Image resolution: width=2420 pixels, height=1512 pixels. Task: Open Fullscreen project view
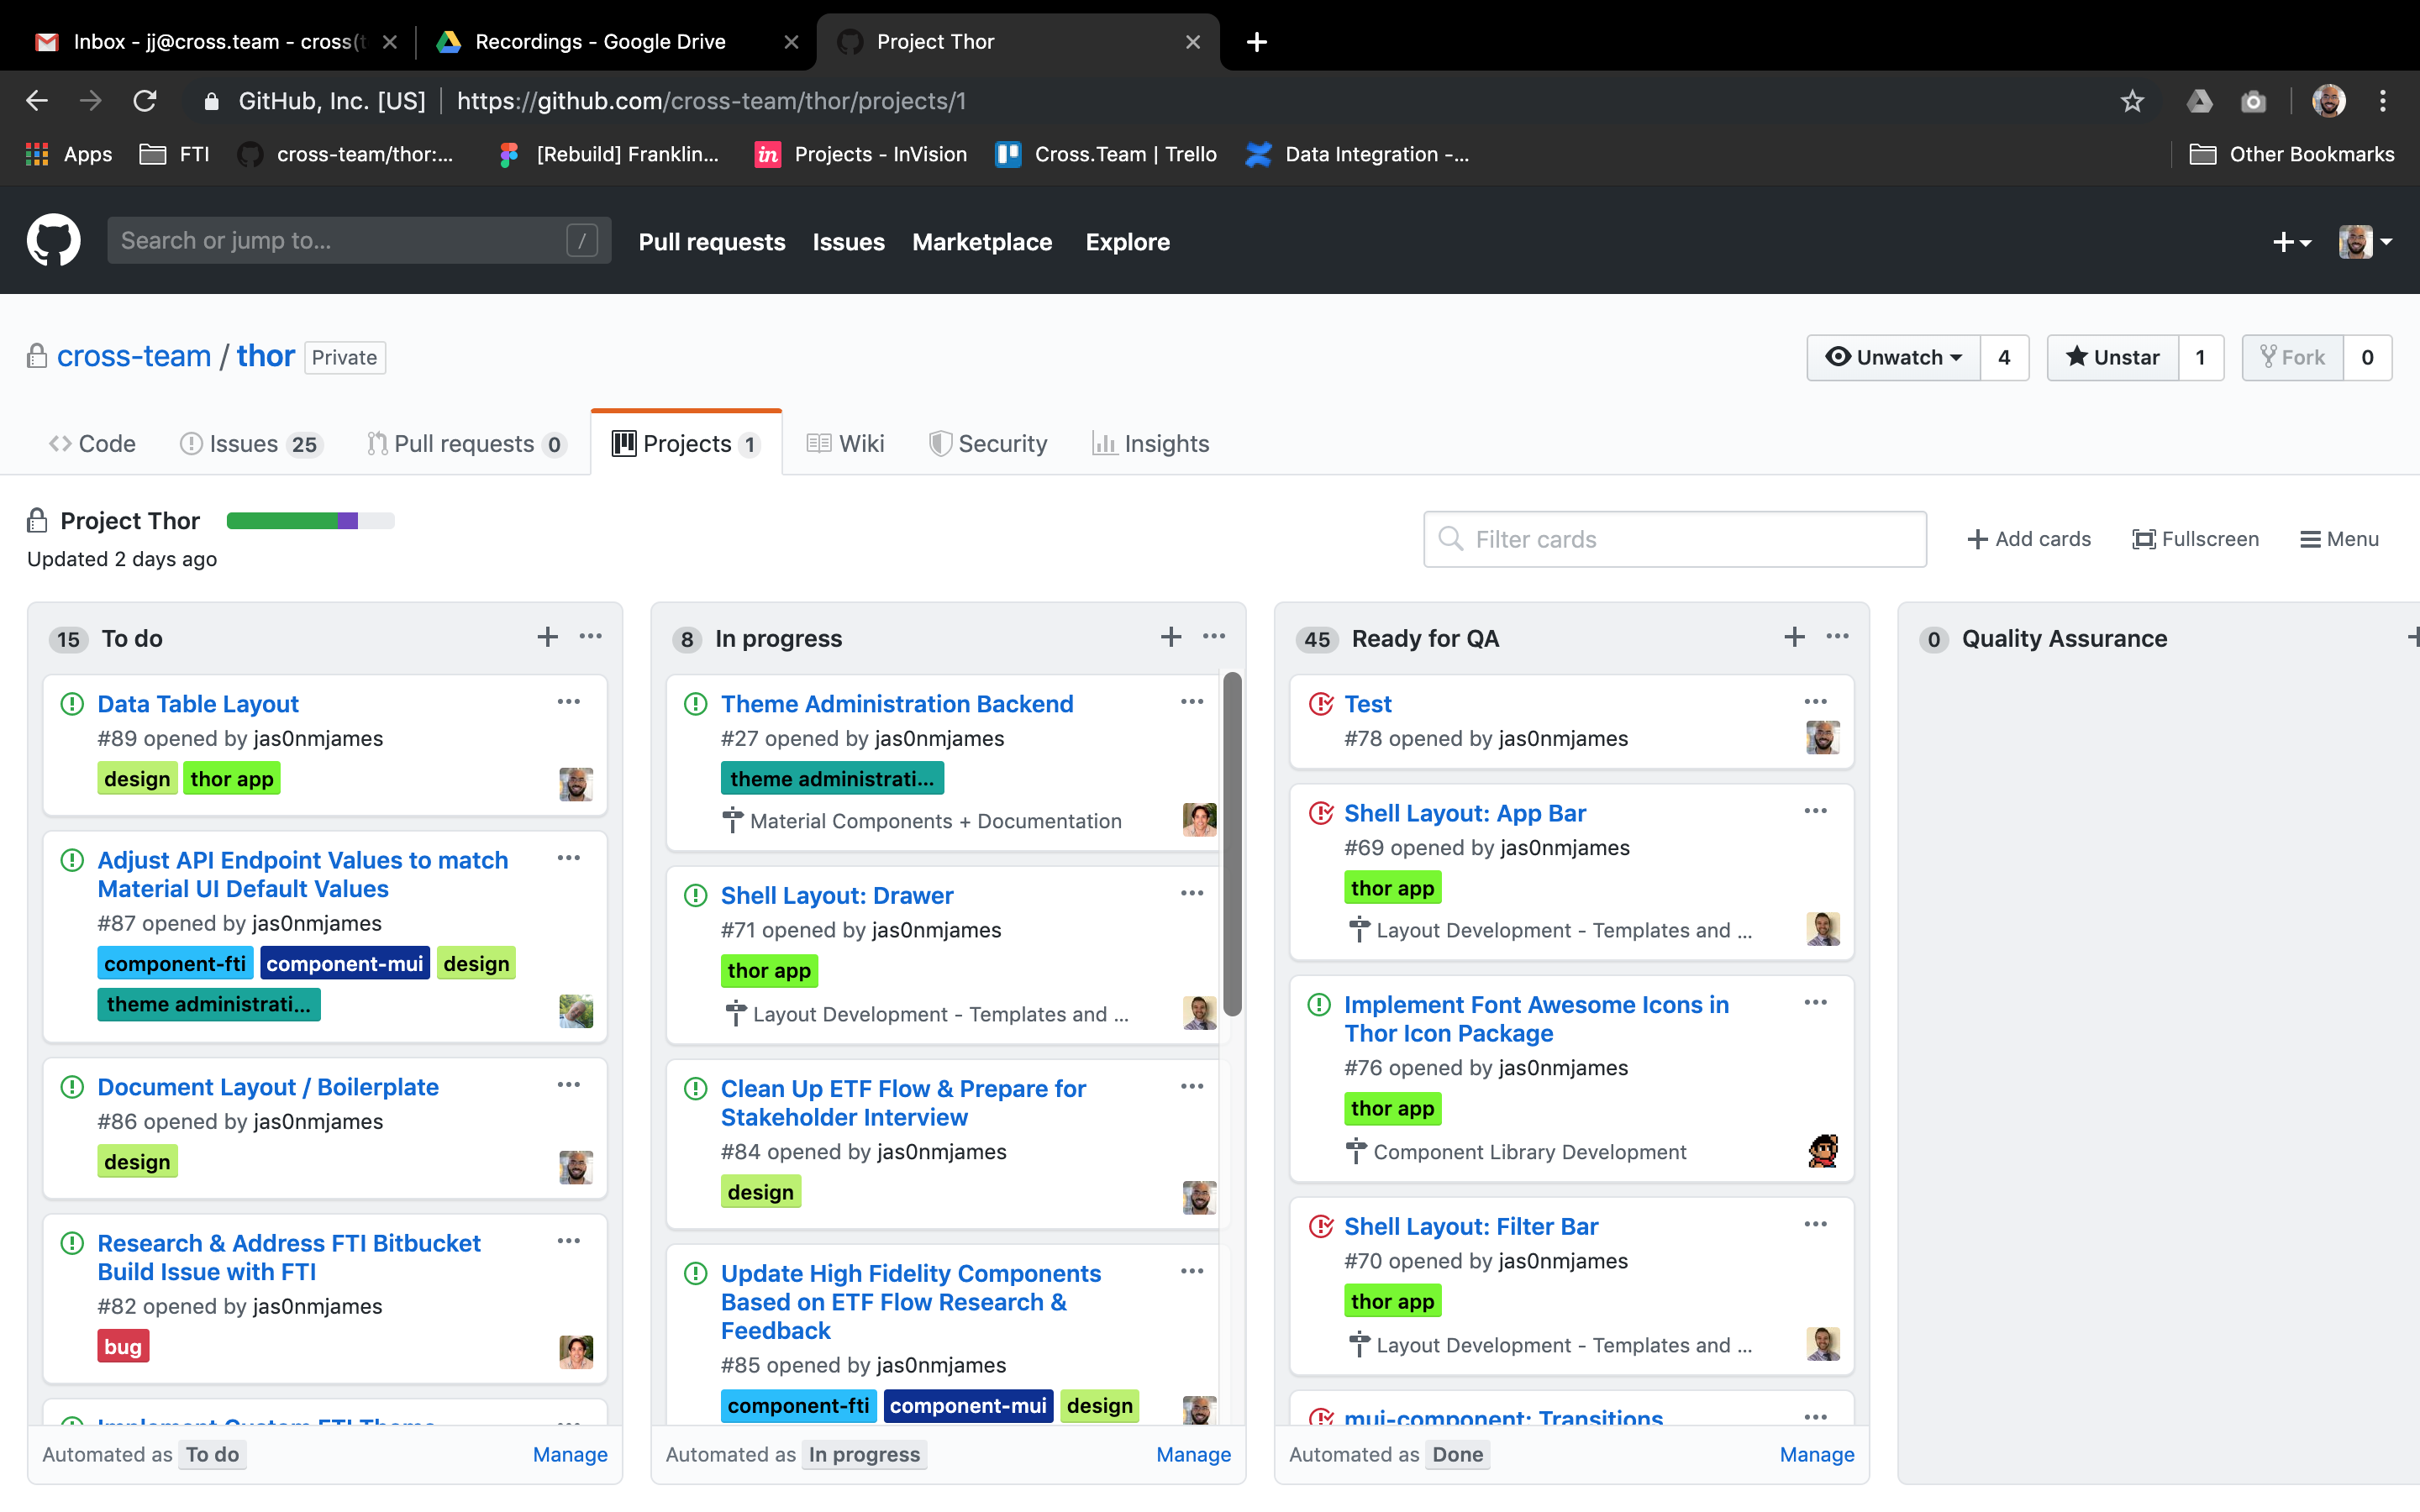click(2195, 539)
